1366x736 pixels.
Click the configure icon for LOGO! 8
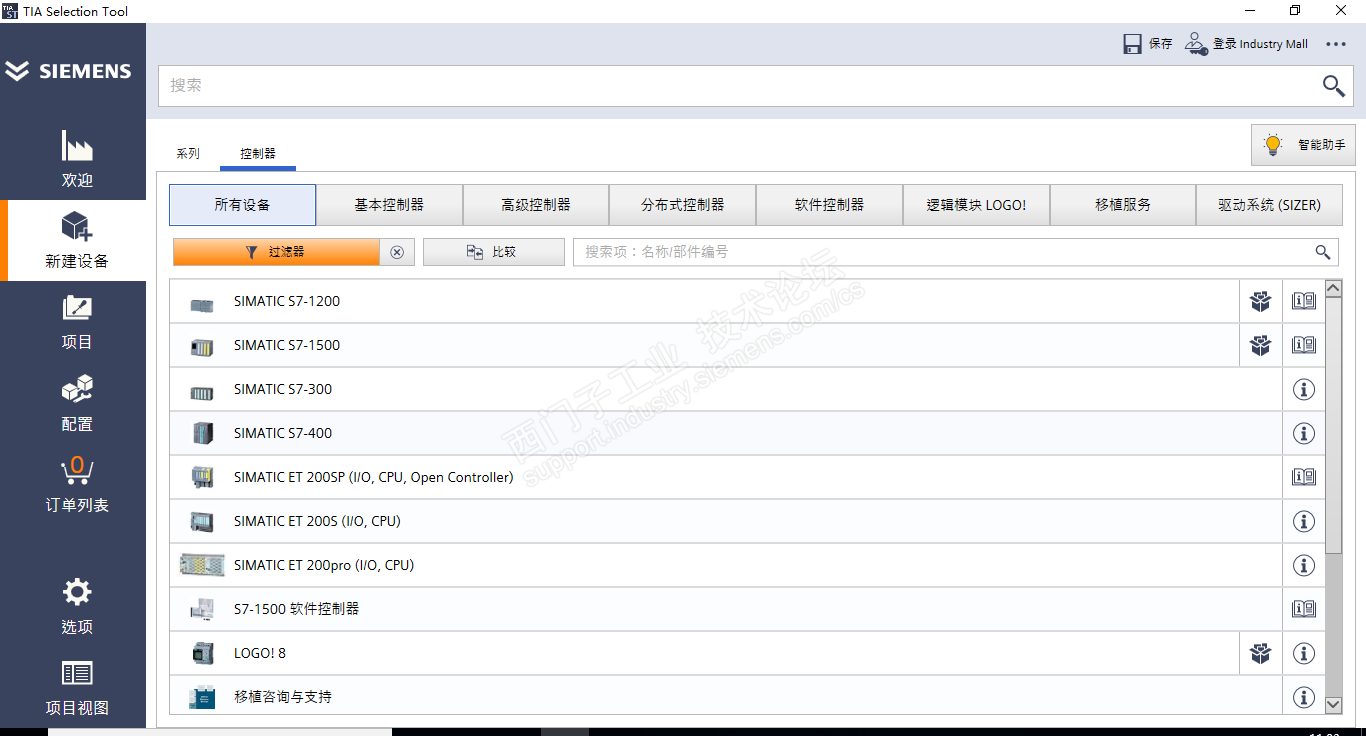[x=1260, y=653]
